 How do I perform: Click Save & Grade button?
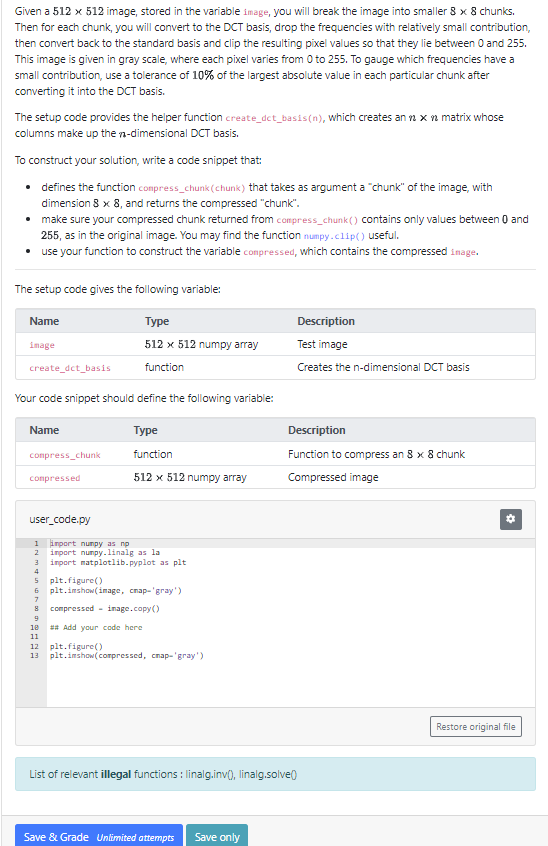pos(99,836)
